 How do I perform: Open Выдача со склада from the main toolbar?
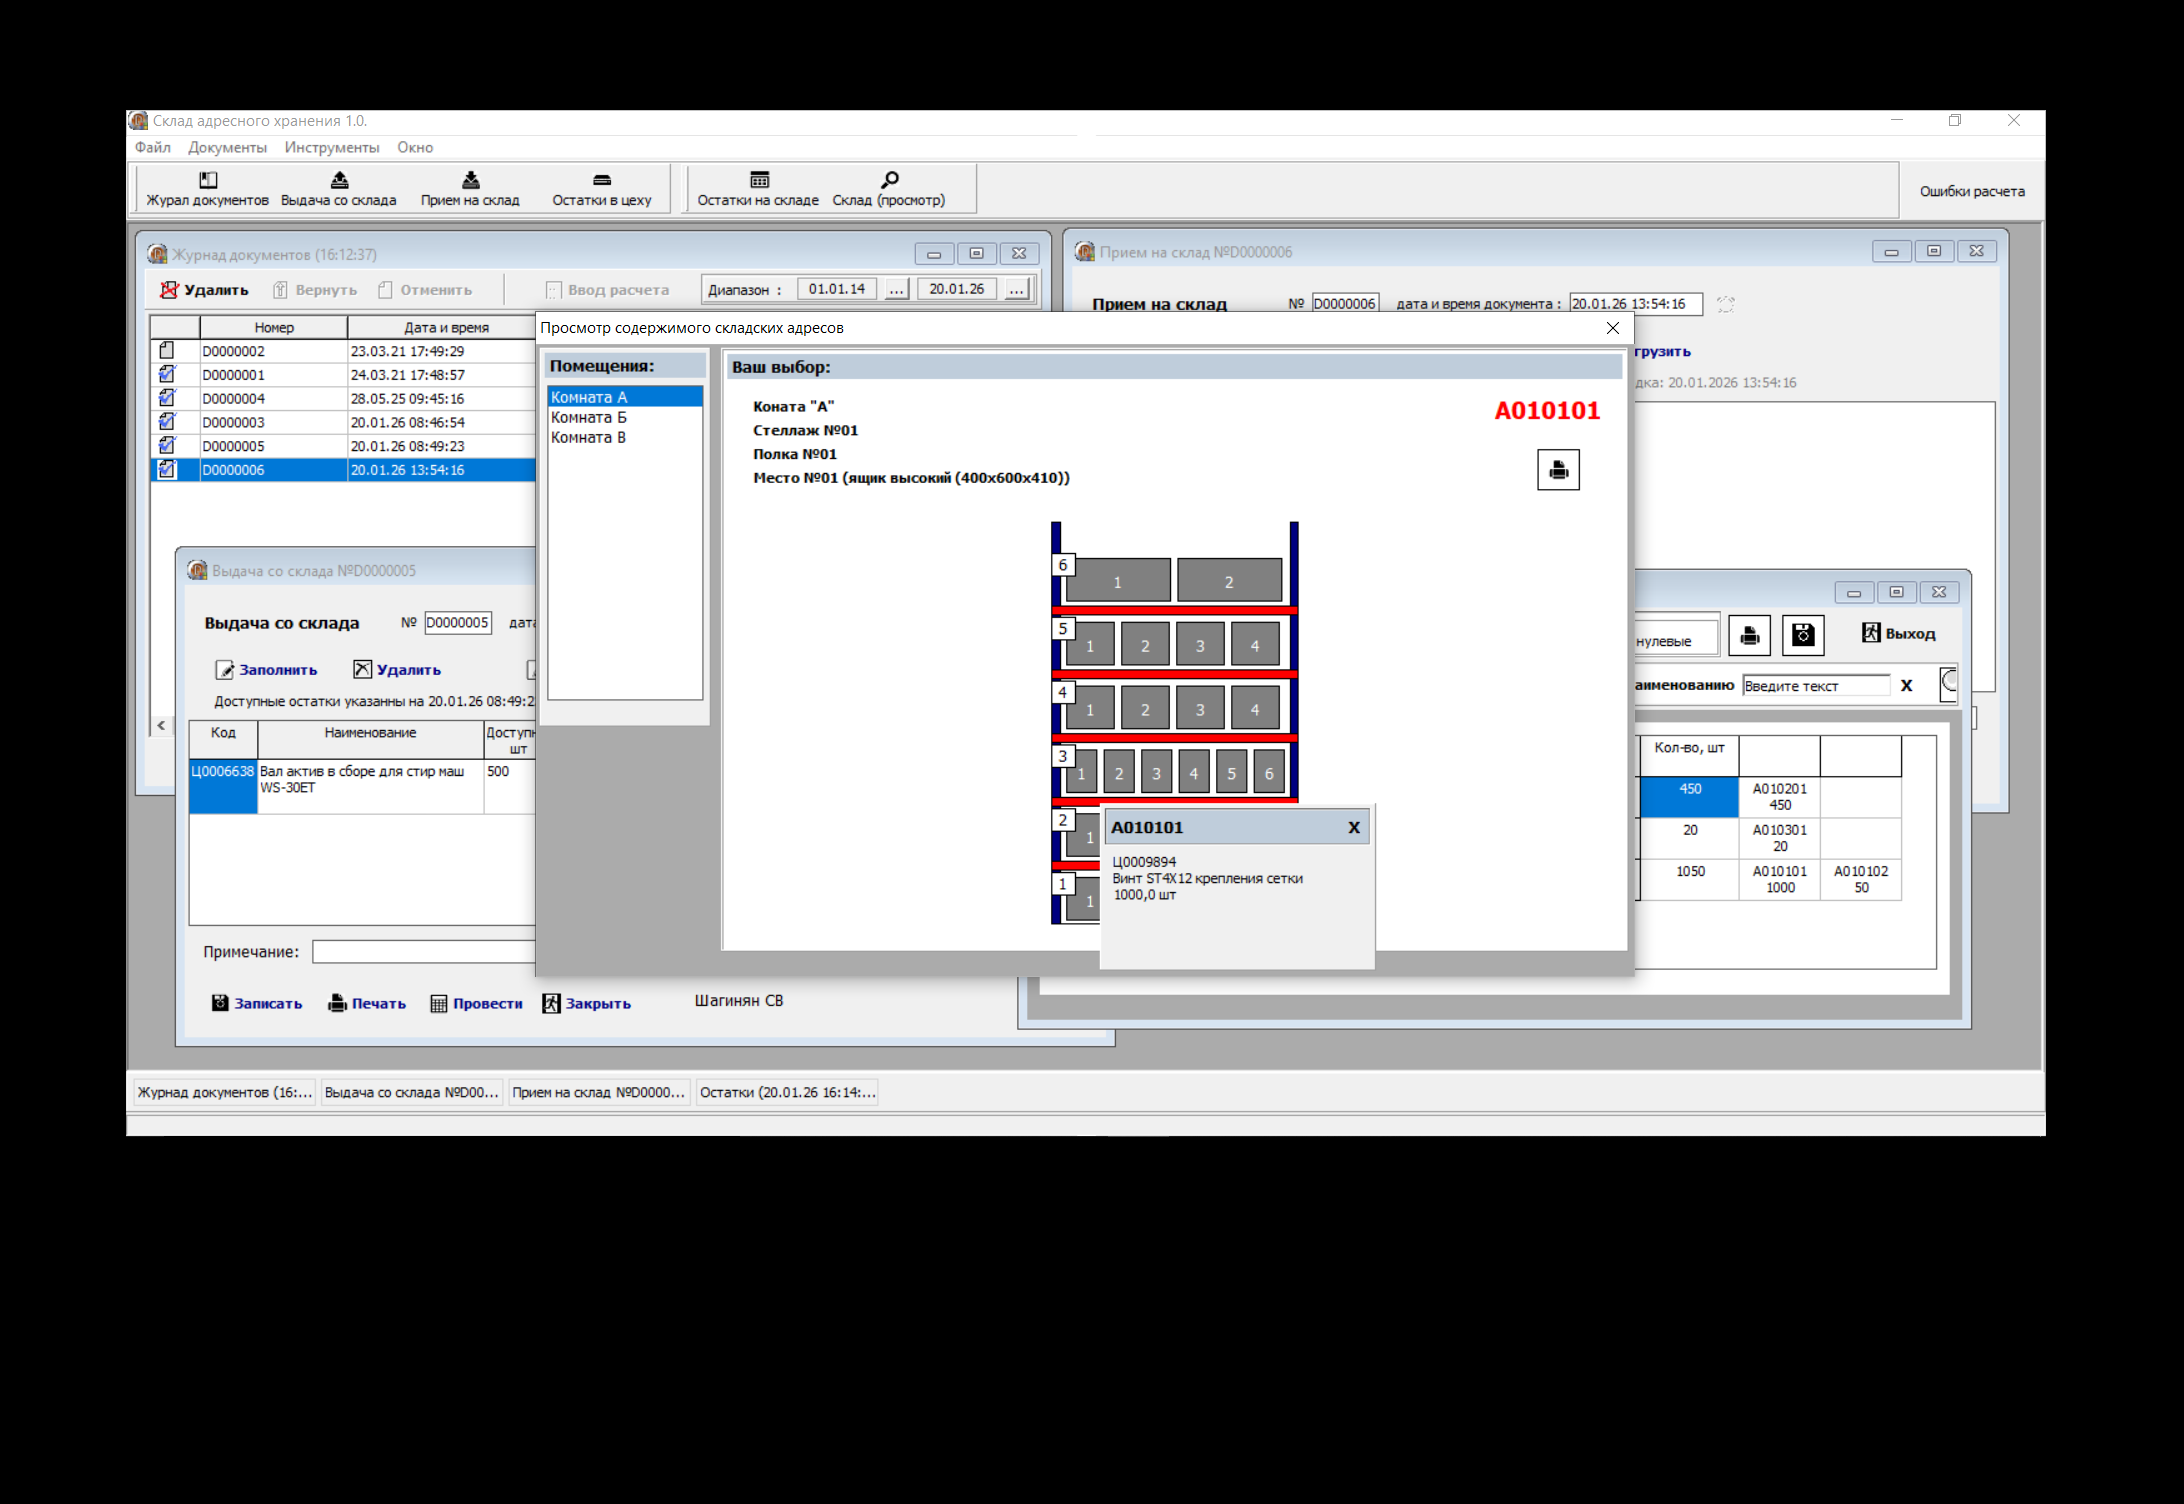coord(339,189)
